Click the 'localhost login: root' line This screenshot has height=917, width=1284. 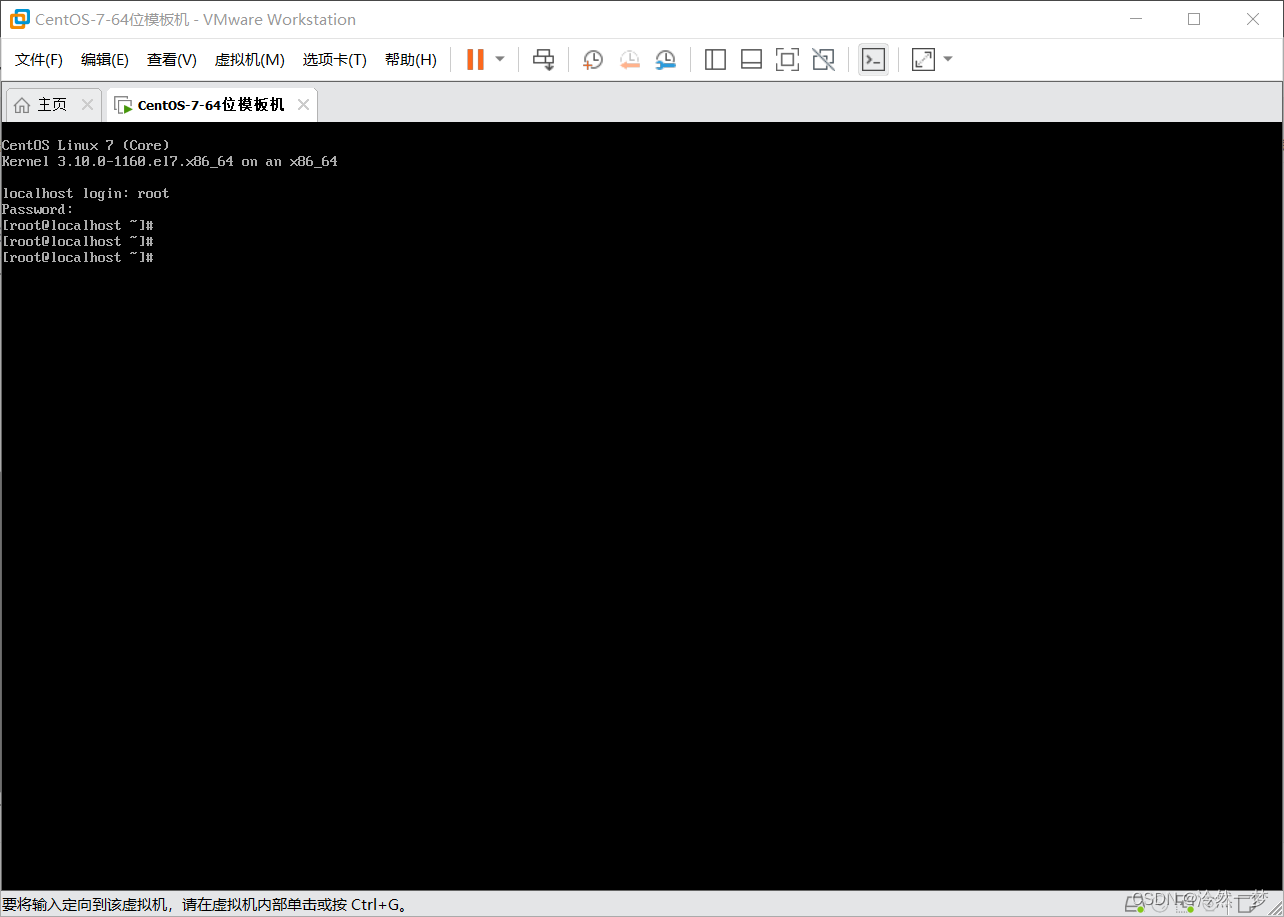point(86,193)
